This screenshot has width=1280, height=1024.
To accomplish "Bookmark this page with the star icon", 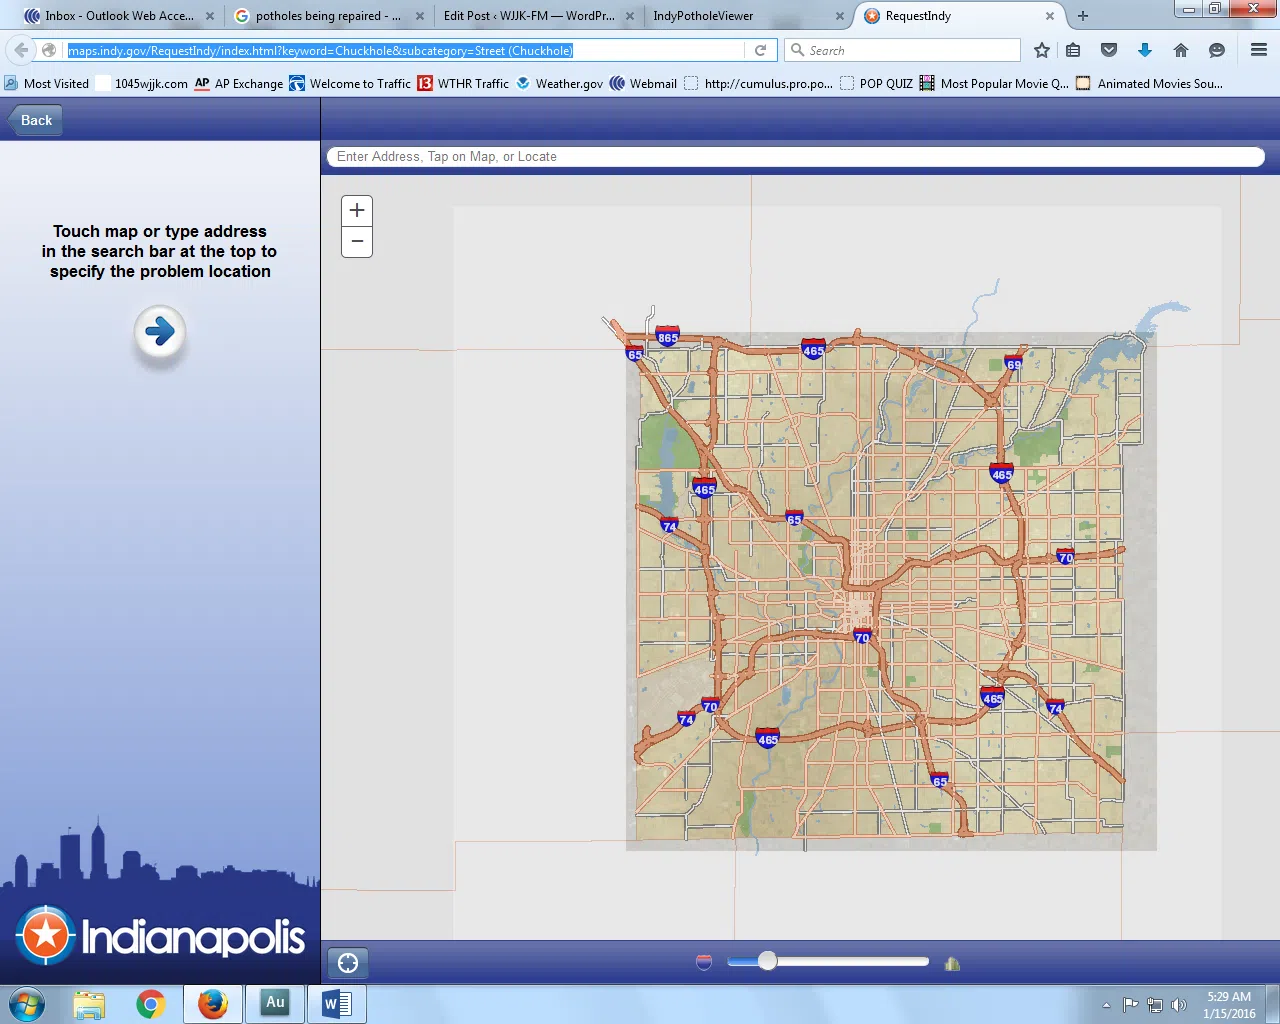I will click(x=1042, y=50).
